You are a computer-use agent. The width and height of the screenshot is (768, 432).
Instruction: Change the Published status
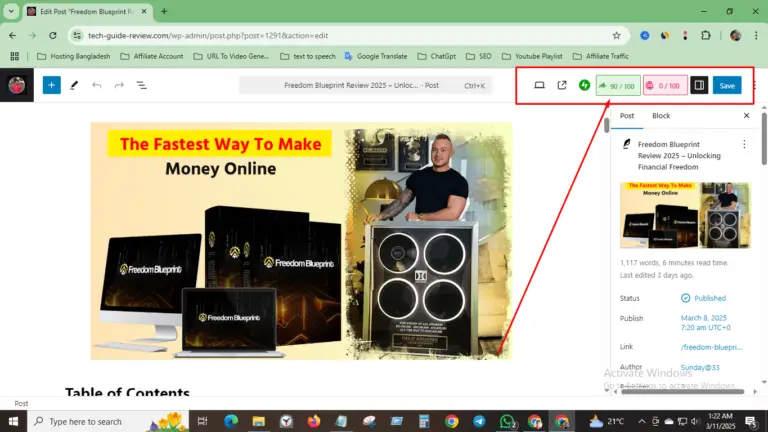pyautogui.click(x=704, y=298)
